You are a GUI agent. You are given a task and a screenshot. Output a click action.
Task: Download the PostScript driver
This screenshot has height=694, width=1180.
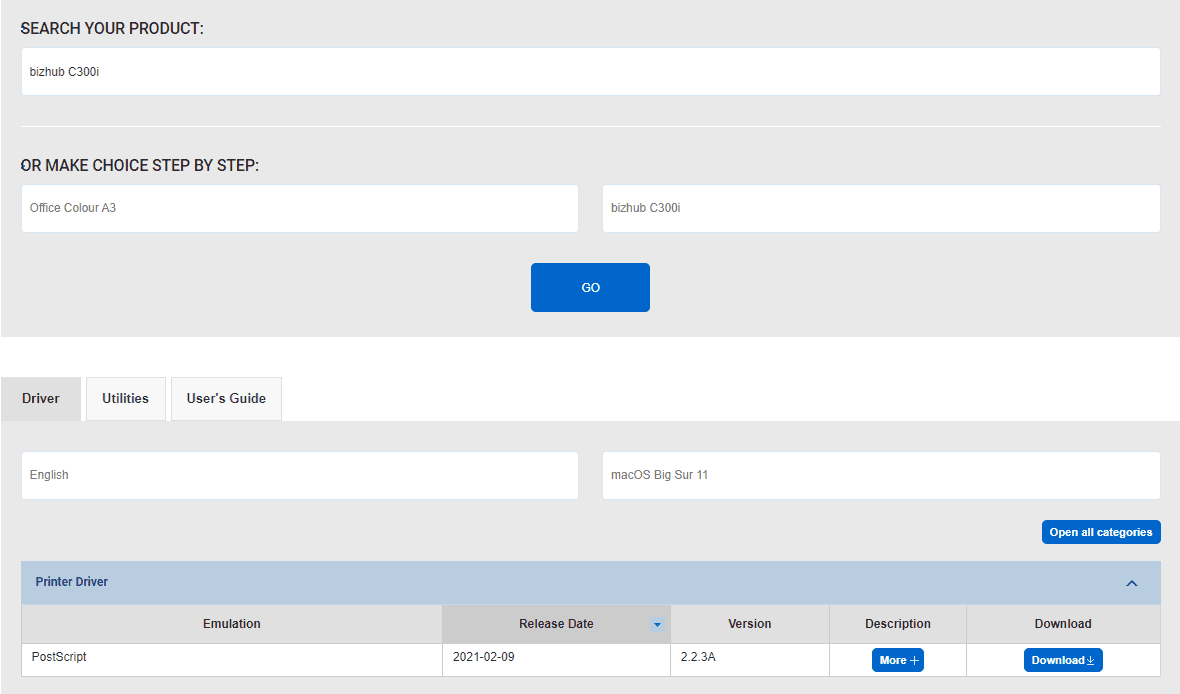click(1063, 660)
